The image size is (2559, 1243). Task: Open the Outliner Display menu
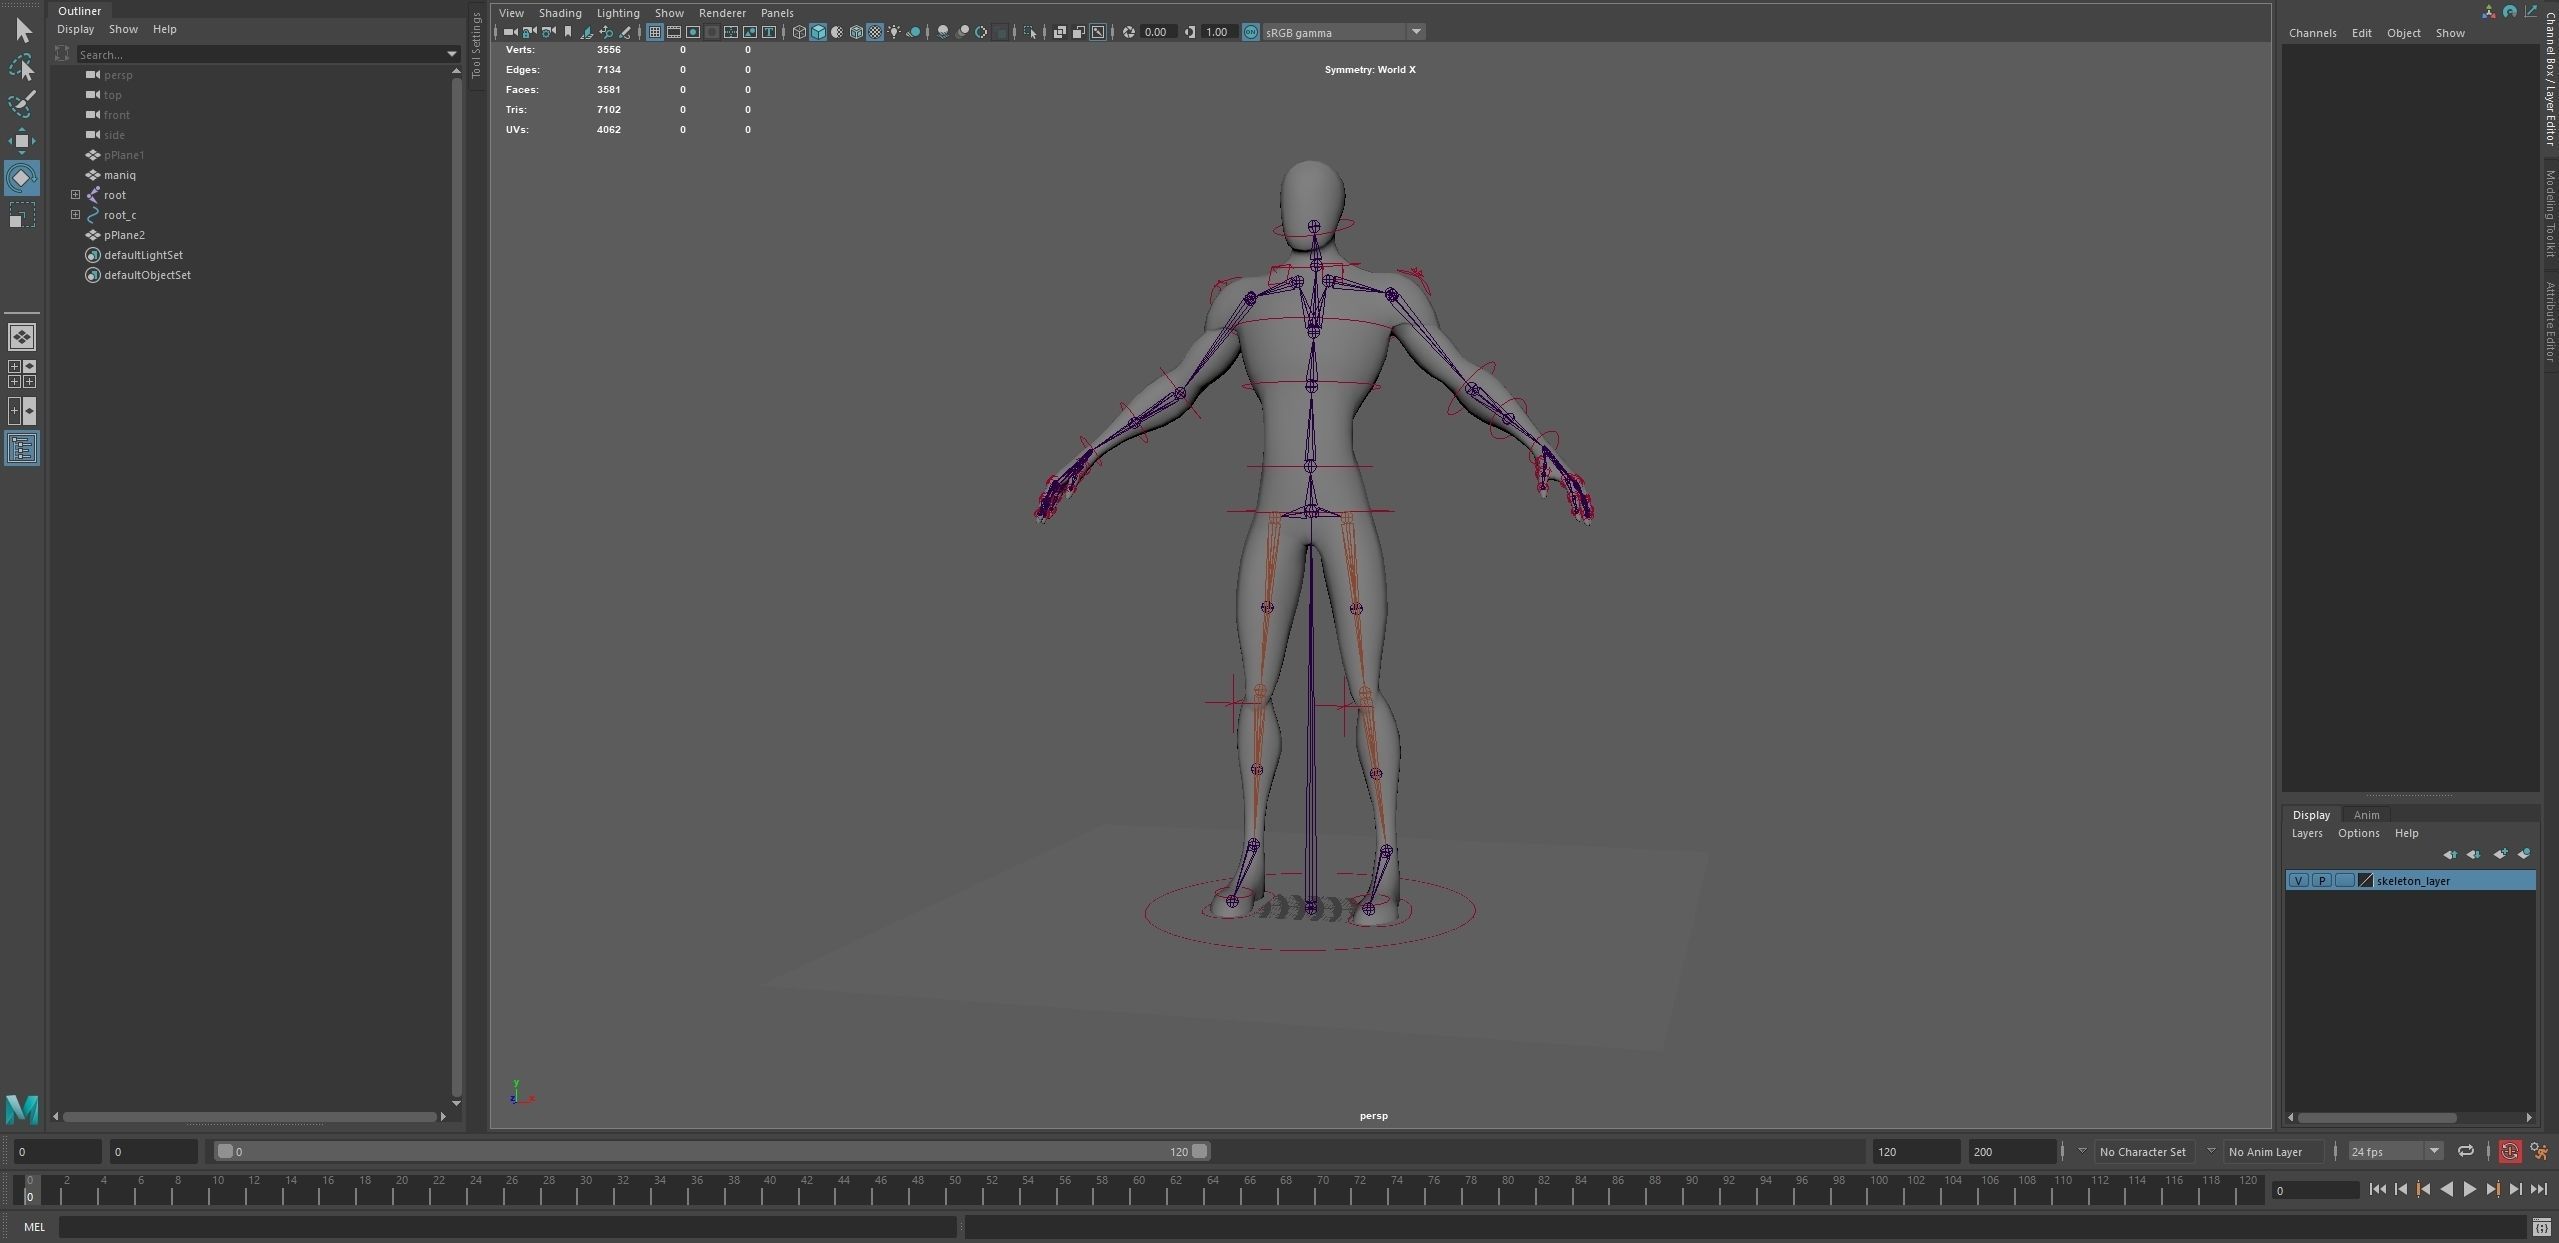[x=76, y=29]
